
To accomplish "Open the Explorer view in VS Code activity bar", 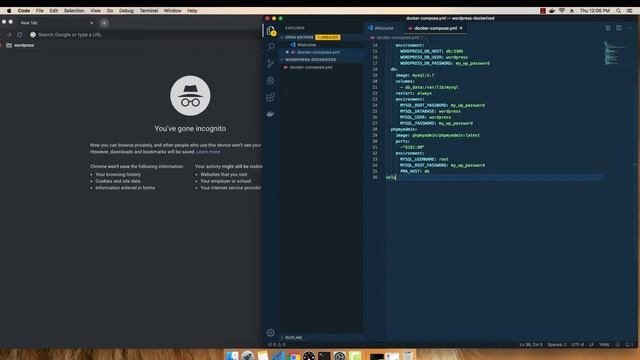I will pos(271,31).
